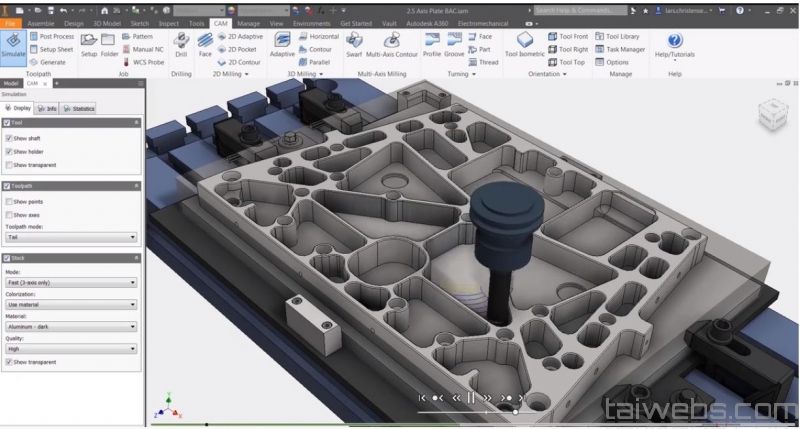The width and height of the screenshot is (800, 429).
Task: Open the Sketch ribbon tab
Action: point(139,22)
